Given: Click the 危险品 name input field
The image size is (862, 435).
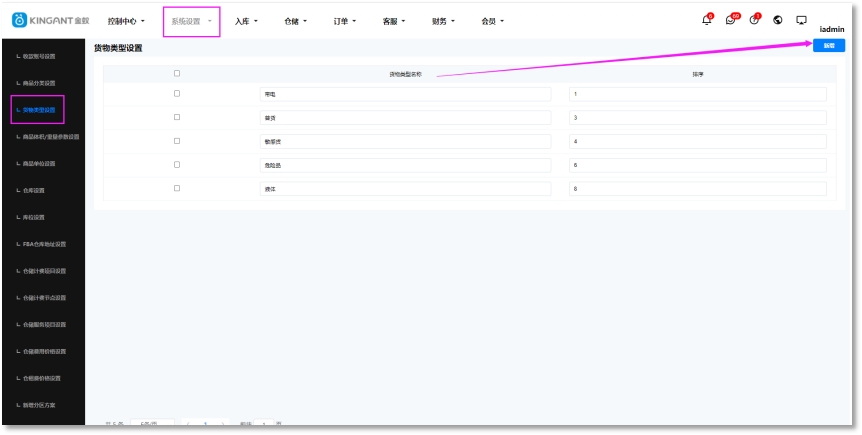Looking at the screenshot, I should pyautogui.click(x=405, y=165).
